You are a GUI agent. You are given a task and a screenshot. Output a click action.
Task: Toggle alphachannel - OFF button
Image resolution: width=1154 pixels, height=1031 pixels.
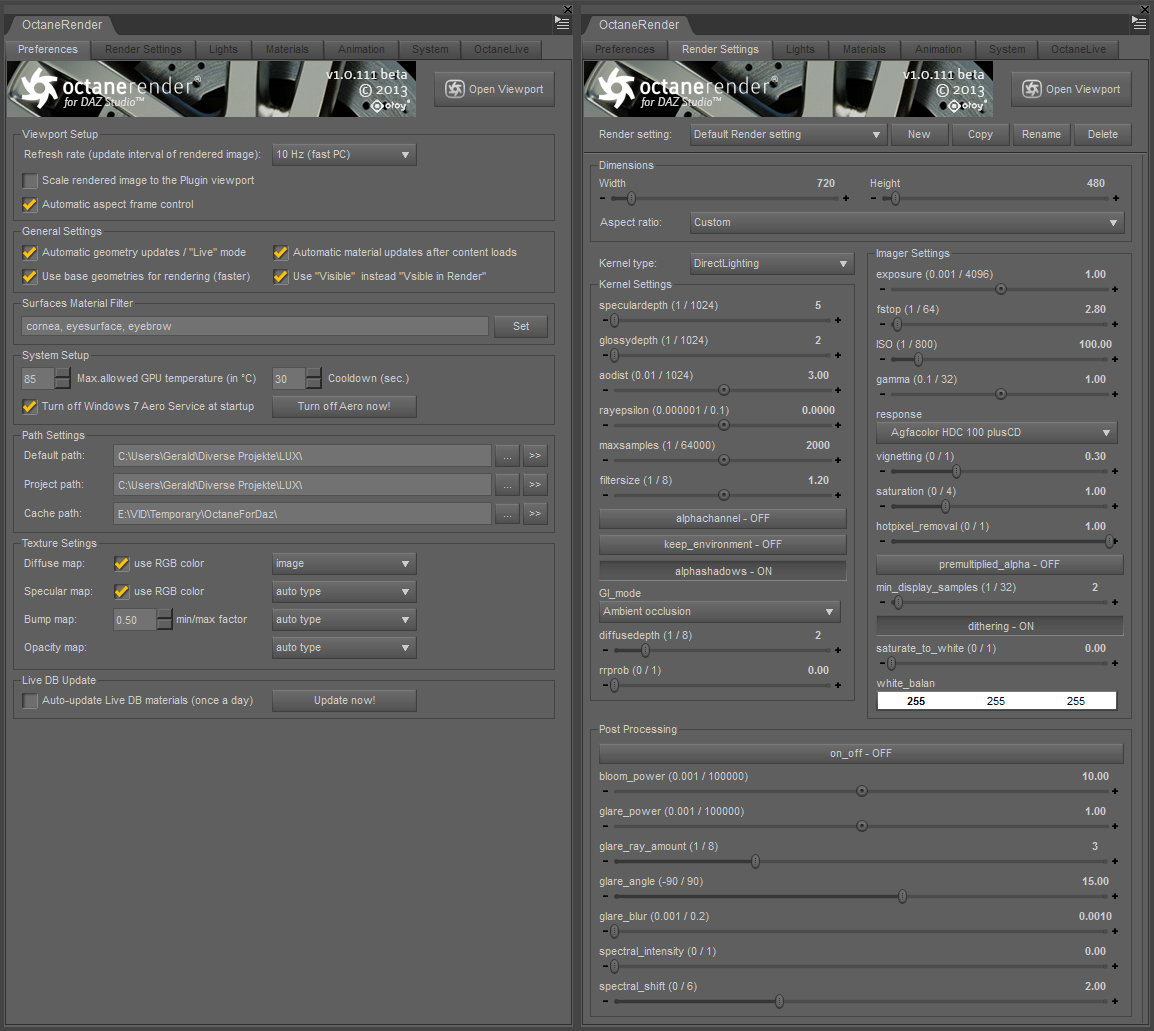(x=723, y=519)
